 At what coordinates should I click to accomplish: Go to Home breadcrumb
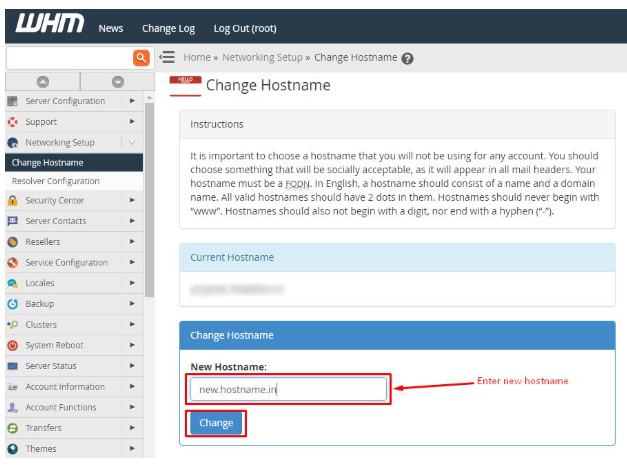point(197,58)
